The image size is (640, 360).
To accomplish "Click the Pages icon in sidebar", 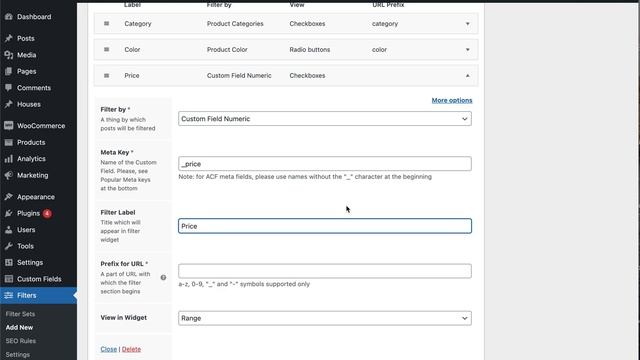I will (9, 71).
